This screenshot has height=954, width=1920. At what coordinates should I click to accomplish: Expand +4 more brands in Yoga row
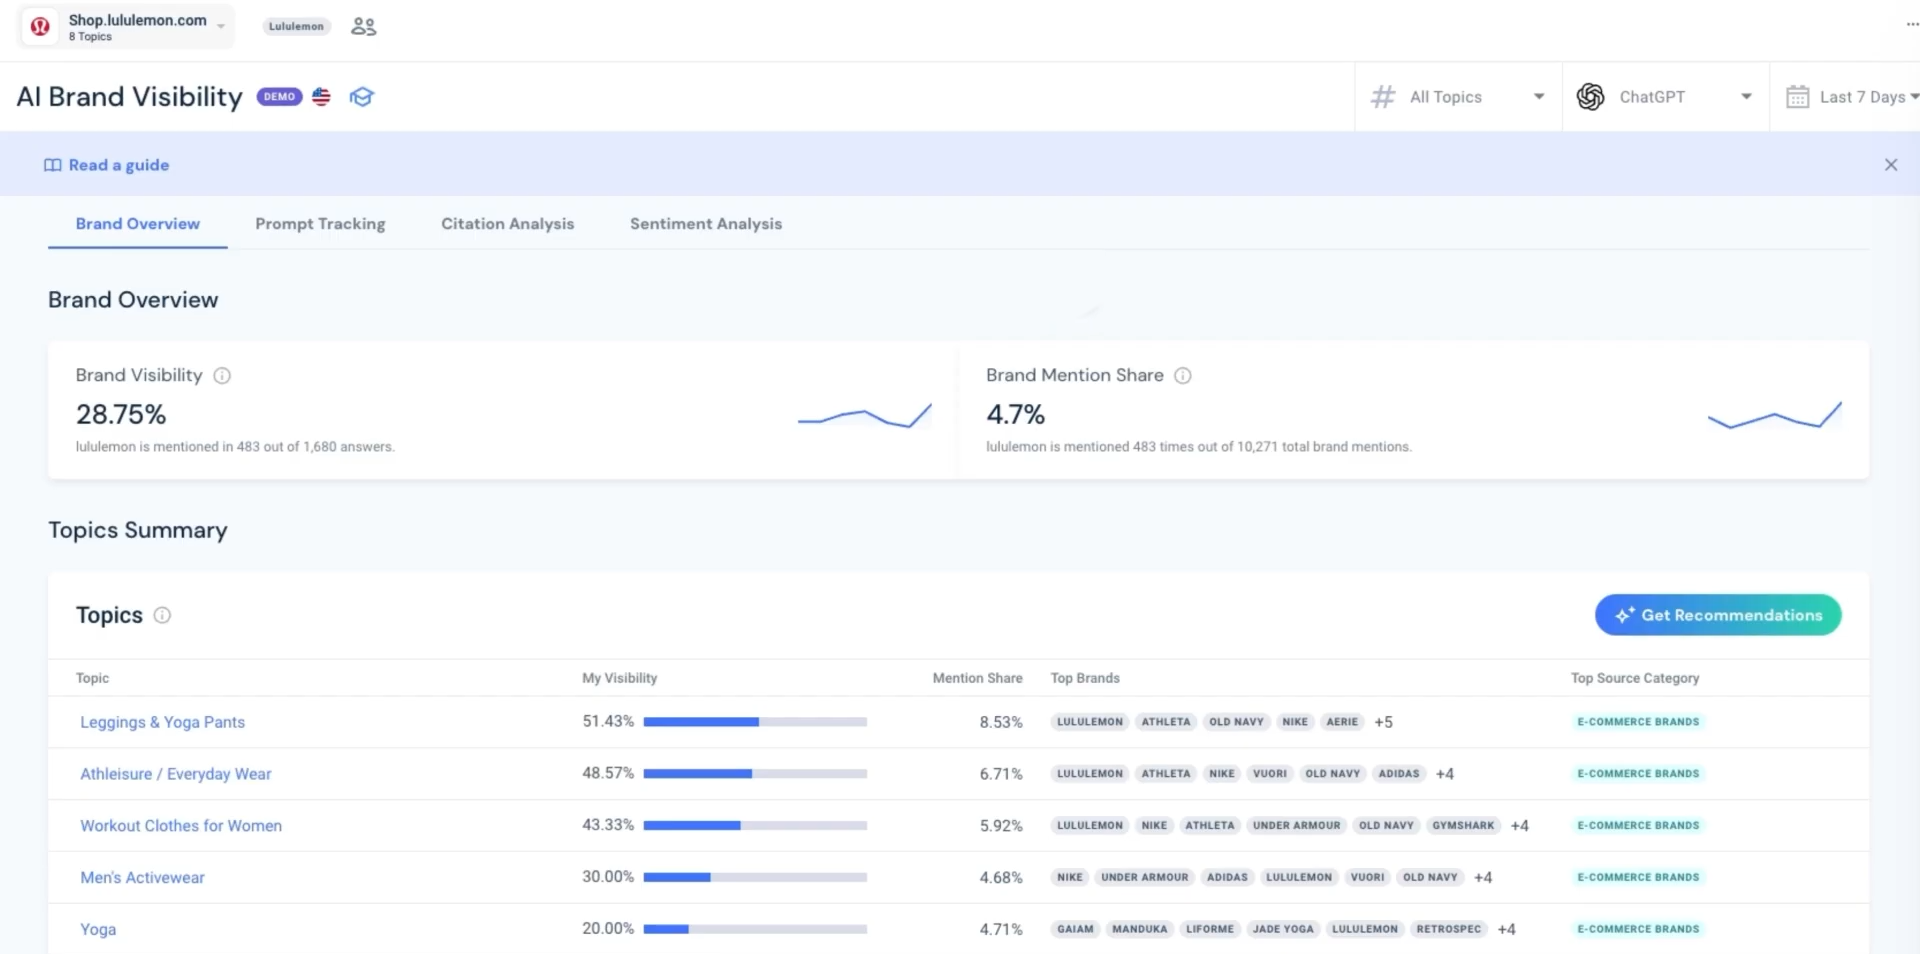[x=1507, y=930]
